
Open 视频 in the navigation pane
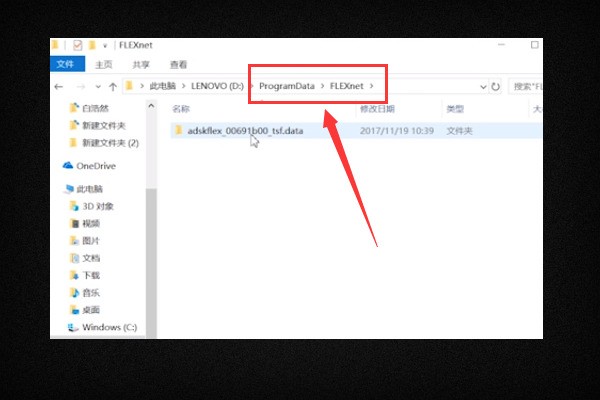coord(91,224)
